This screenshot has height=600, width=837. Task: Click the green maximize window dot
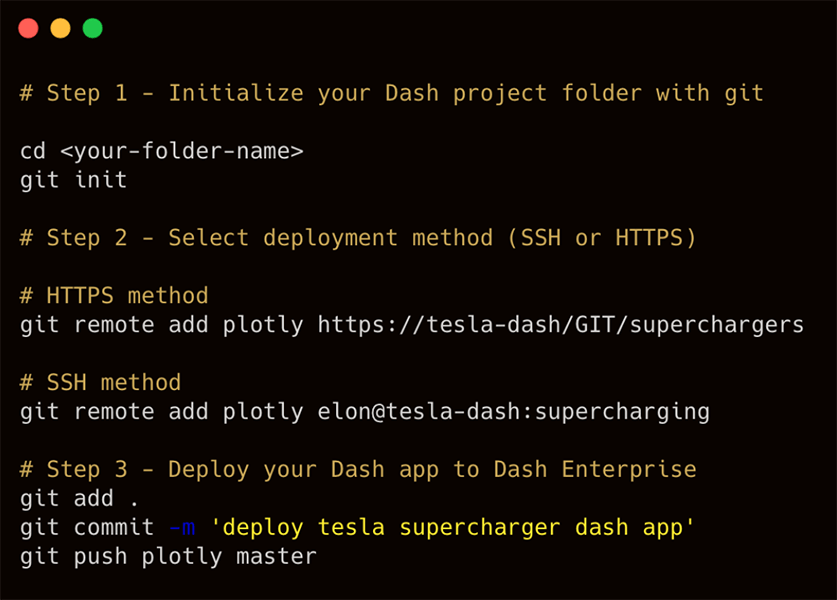pyautogui.click(x=92, y=28)
